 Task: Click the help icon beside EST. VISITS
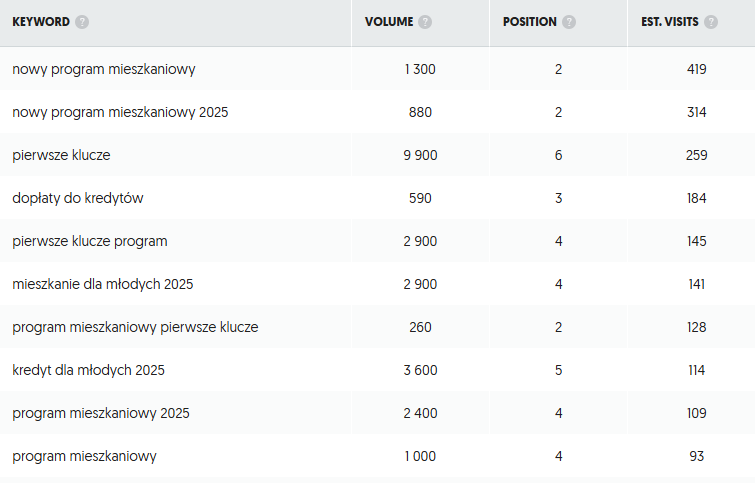(710, 22)
